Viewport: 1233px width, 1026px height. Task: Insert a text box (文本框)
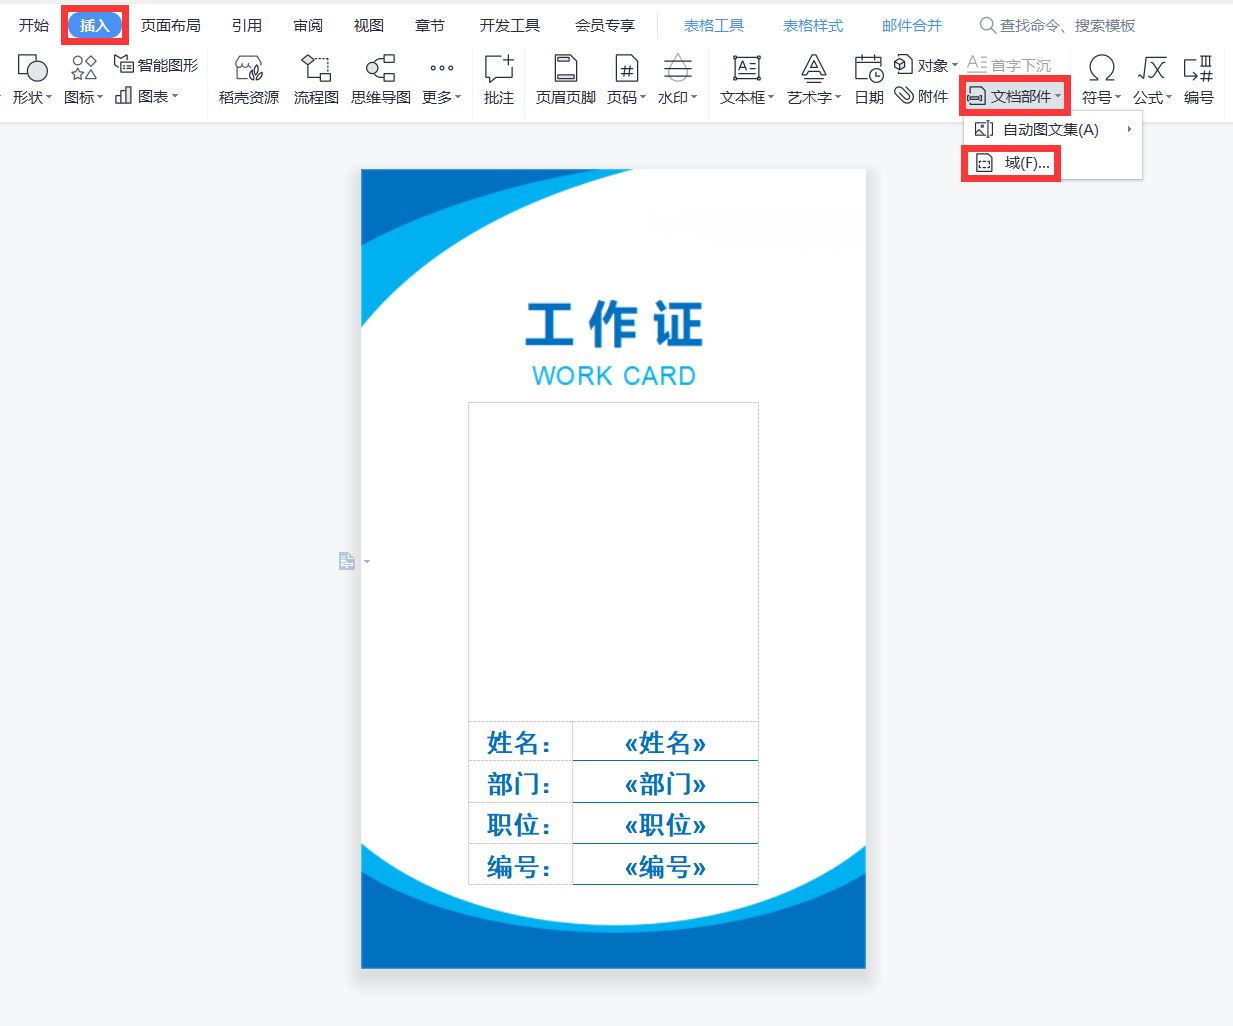tap(747, 79)
